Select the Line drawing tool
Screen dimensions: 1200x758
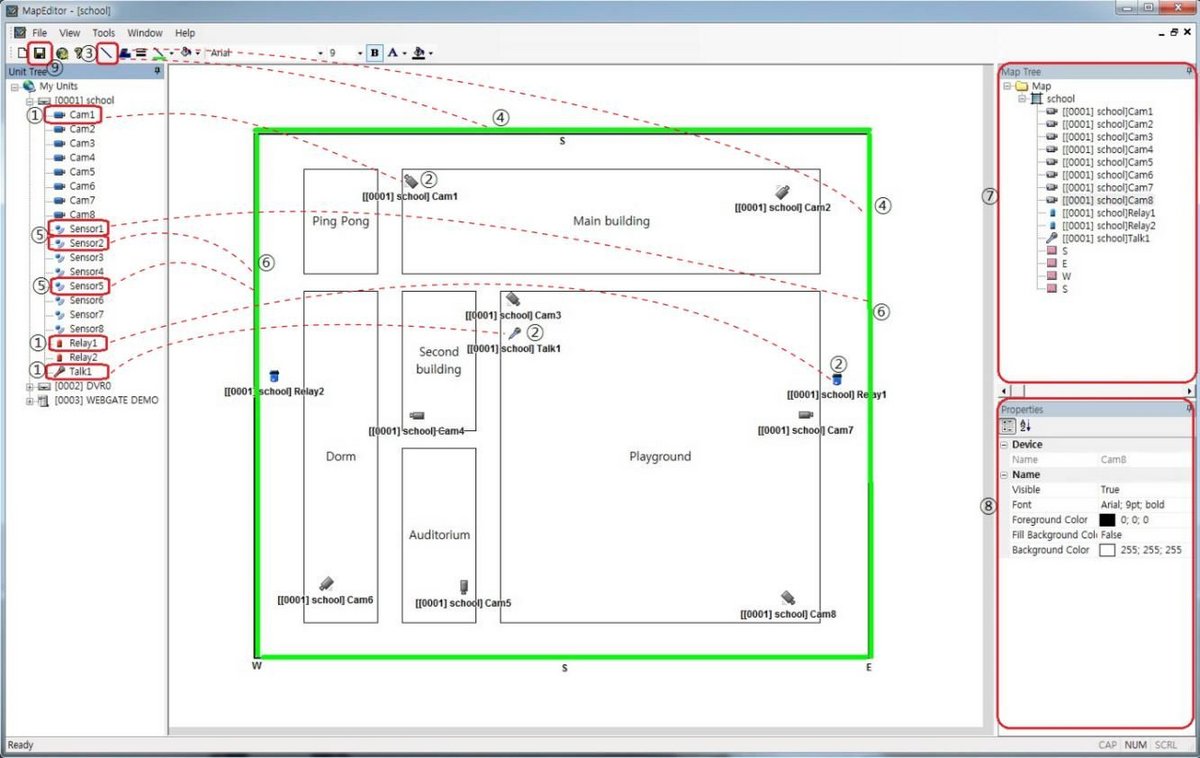click(x=108, y=52)
